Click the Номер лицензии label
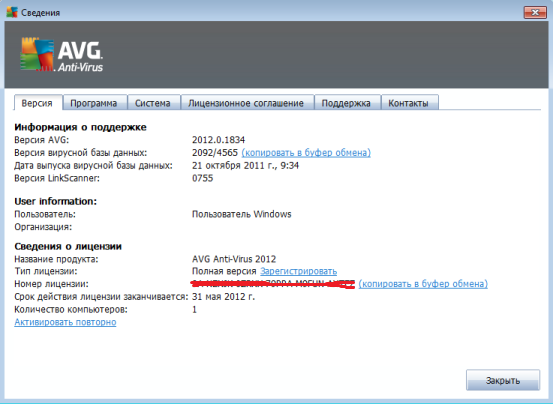This screenshot has height=404, width=553. (51, 284)
